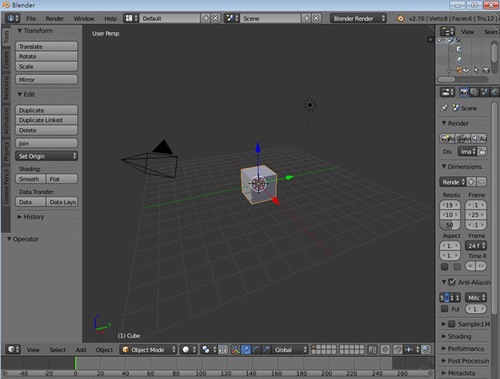The image size is (500, 379).
Task: Switch to Render Layers properties tab icon
Action: pyautogui.click(x=474, y=92)
